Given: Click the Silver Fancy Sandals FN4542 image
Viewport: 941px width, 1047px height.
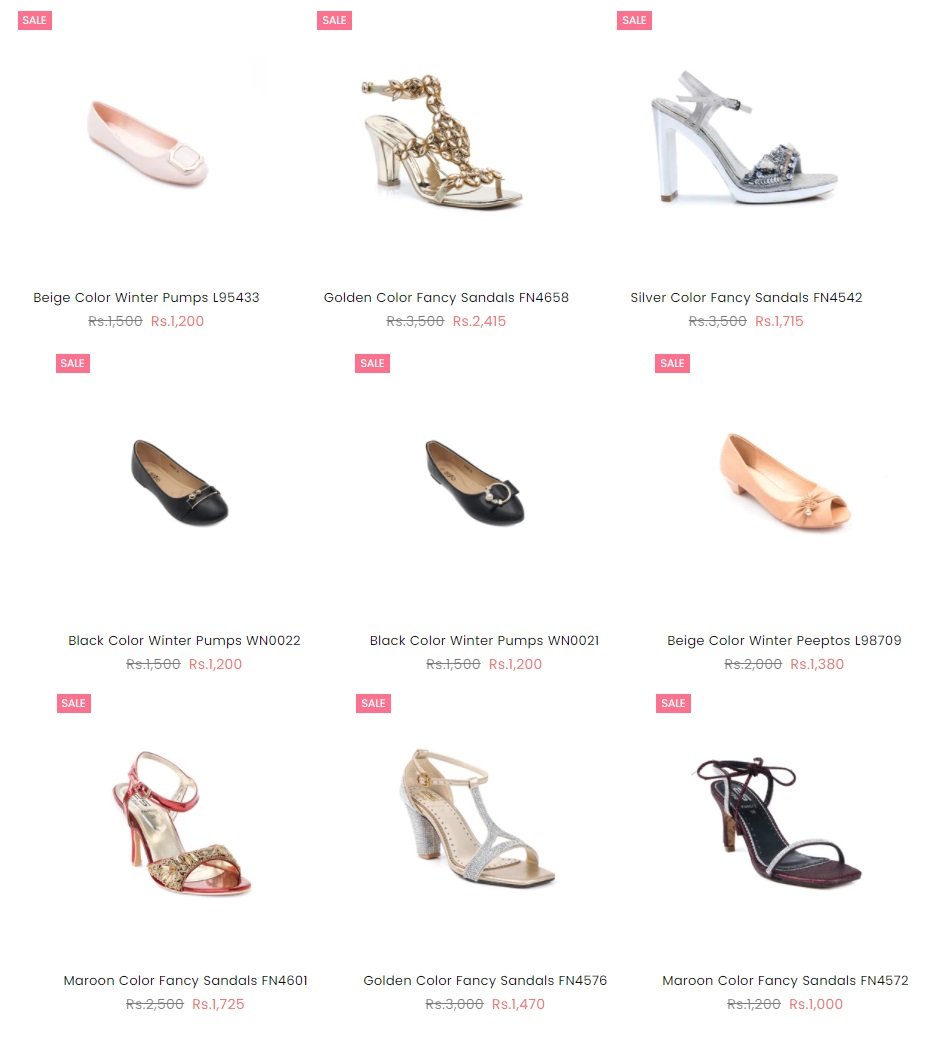Looking at the screenshot, I should [744, 137].
